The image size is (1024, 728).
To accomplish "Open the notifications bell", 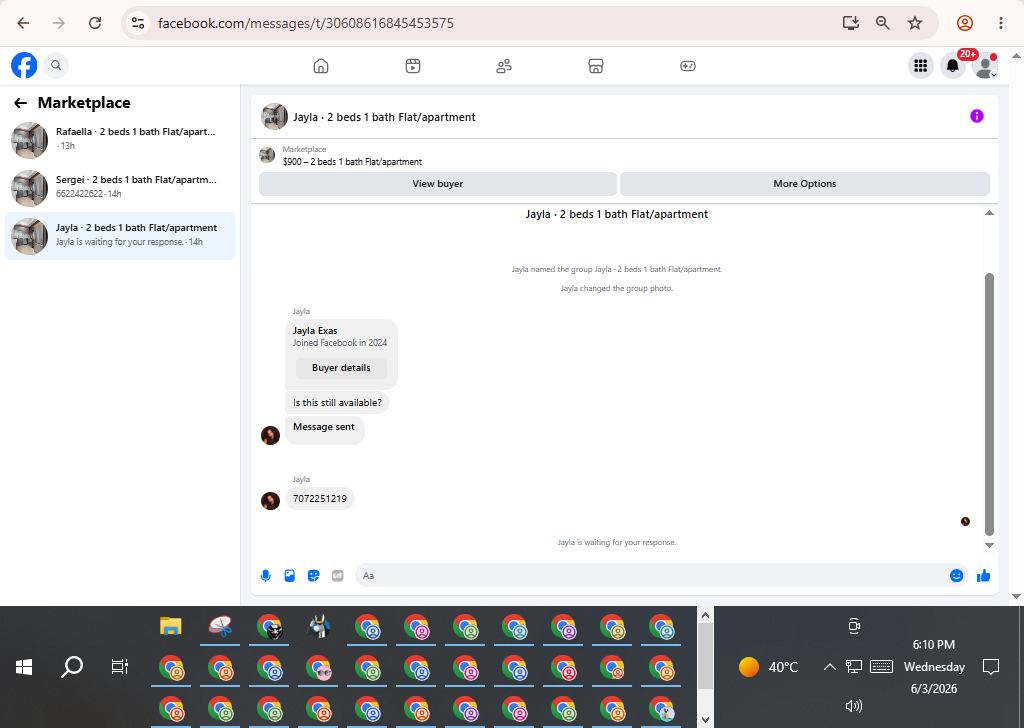I will (x=953, y=65).
